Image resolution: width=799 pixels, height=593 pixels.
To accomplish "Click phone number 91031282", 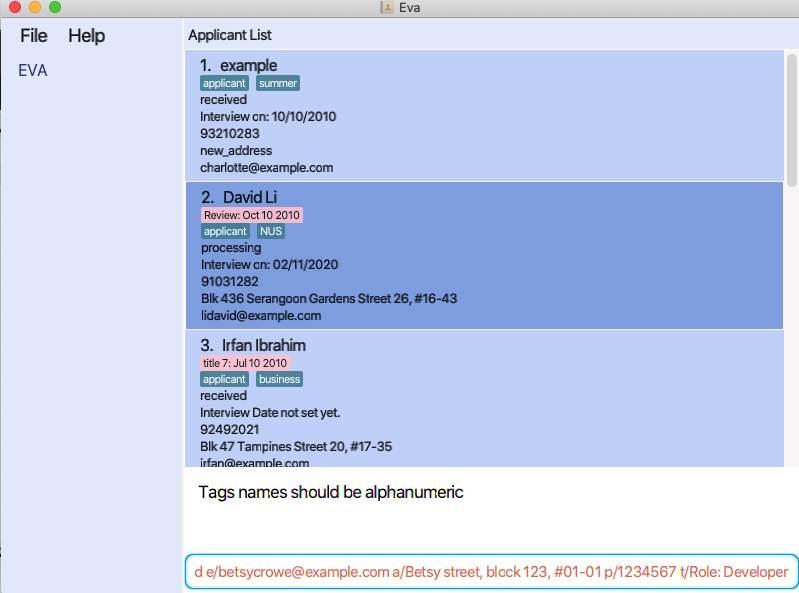I will coord(230,282).
